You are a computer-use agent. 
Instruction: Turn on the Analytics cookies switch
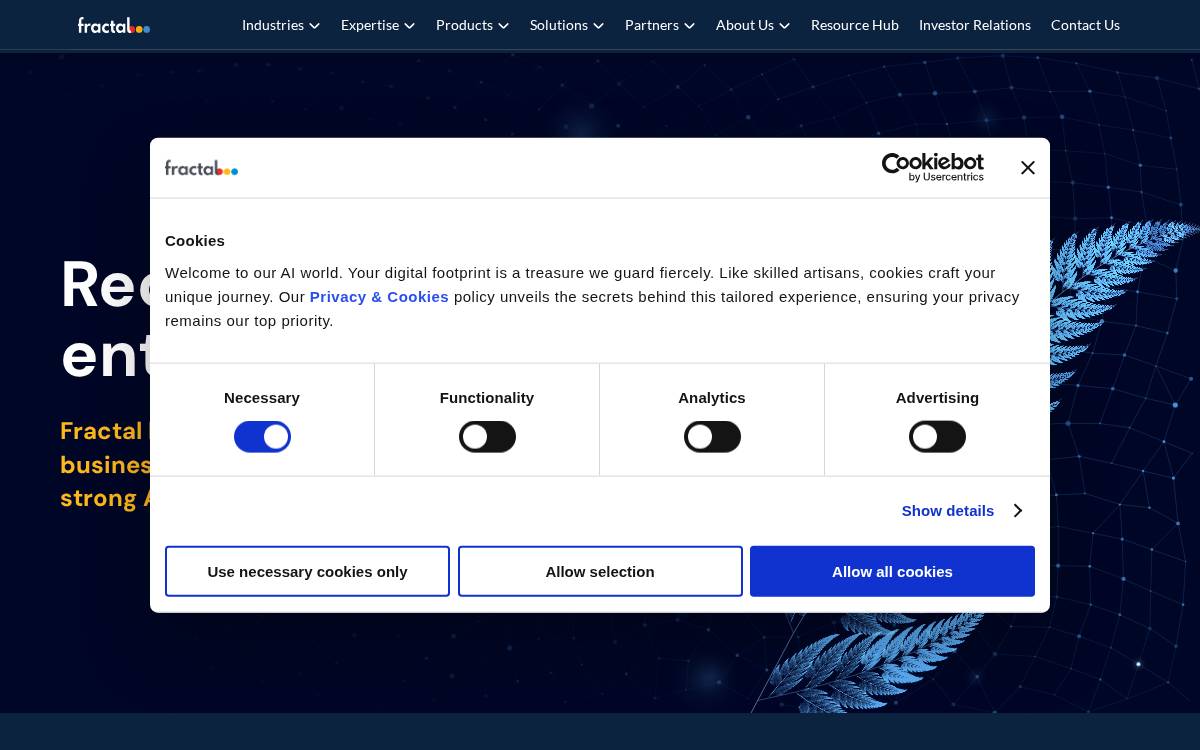(x=712, y=437)
